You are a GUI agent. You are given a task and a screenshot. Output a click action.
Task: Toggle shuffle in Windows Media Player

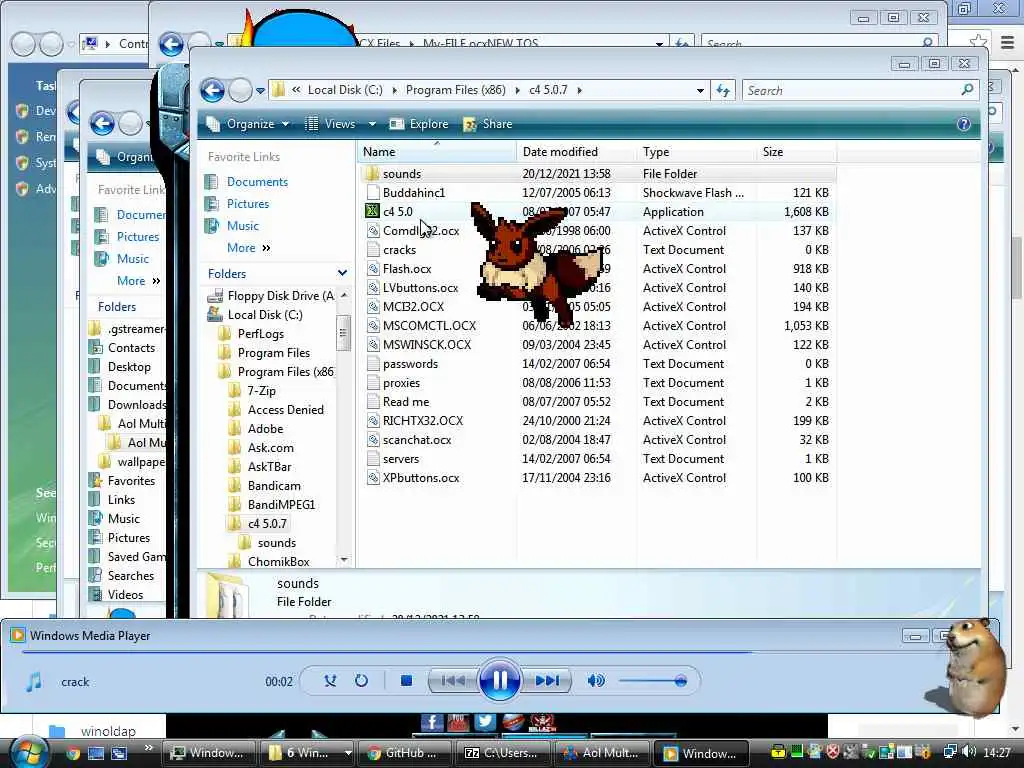point(330,681)
